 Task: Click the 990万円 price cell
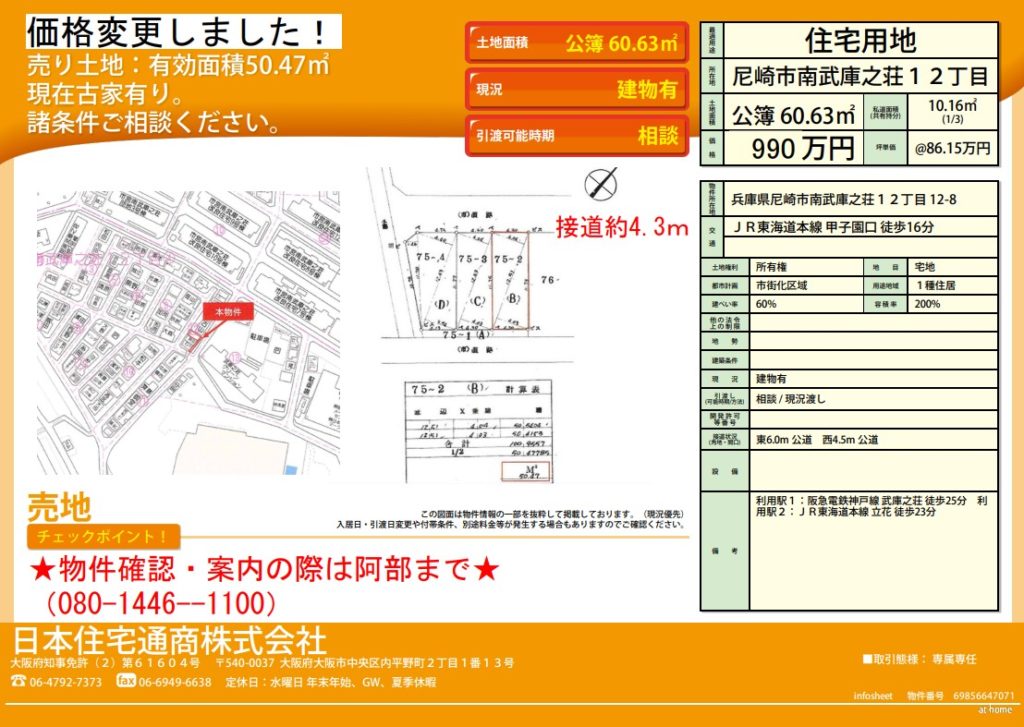[x=803, y=148]
